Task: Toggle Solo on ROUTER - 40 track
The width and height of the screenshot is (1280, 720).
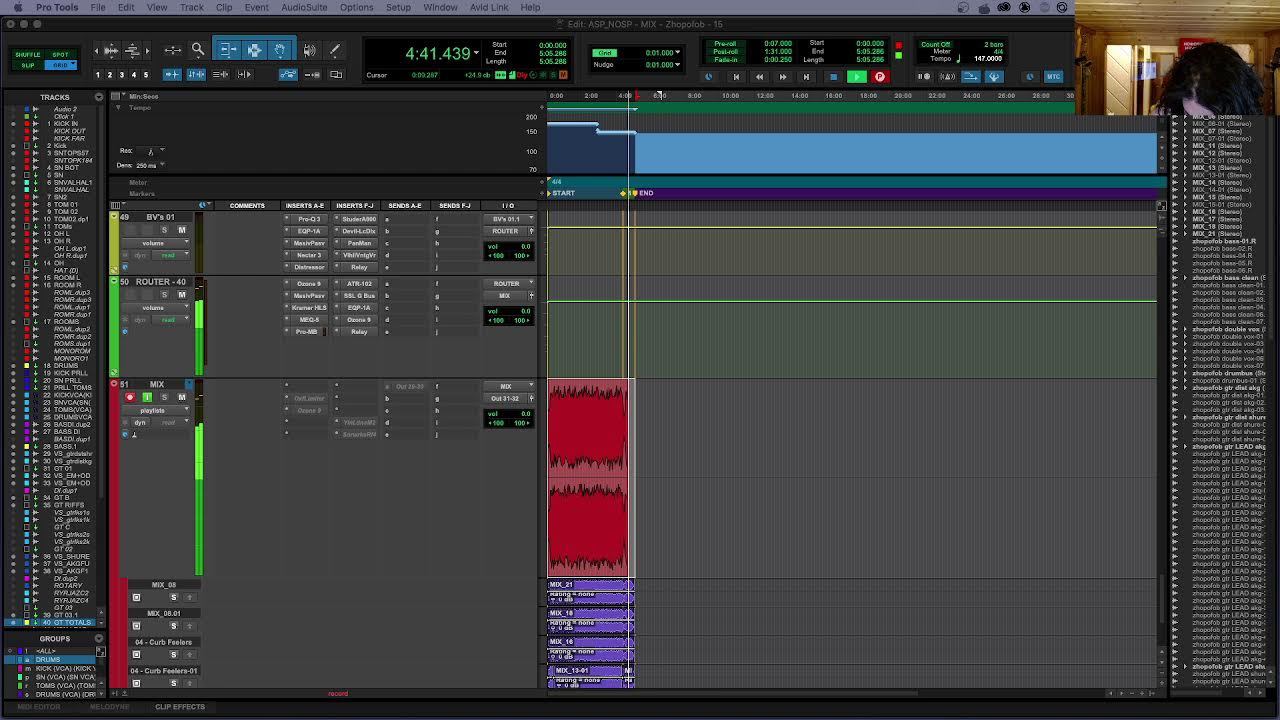Action: coord(165,295)
